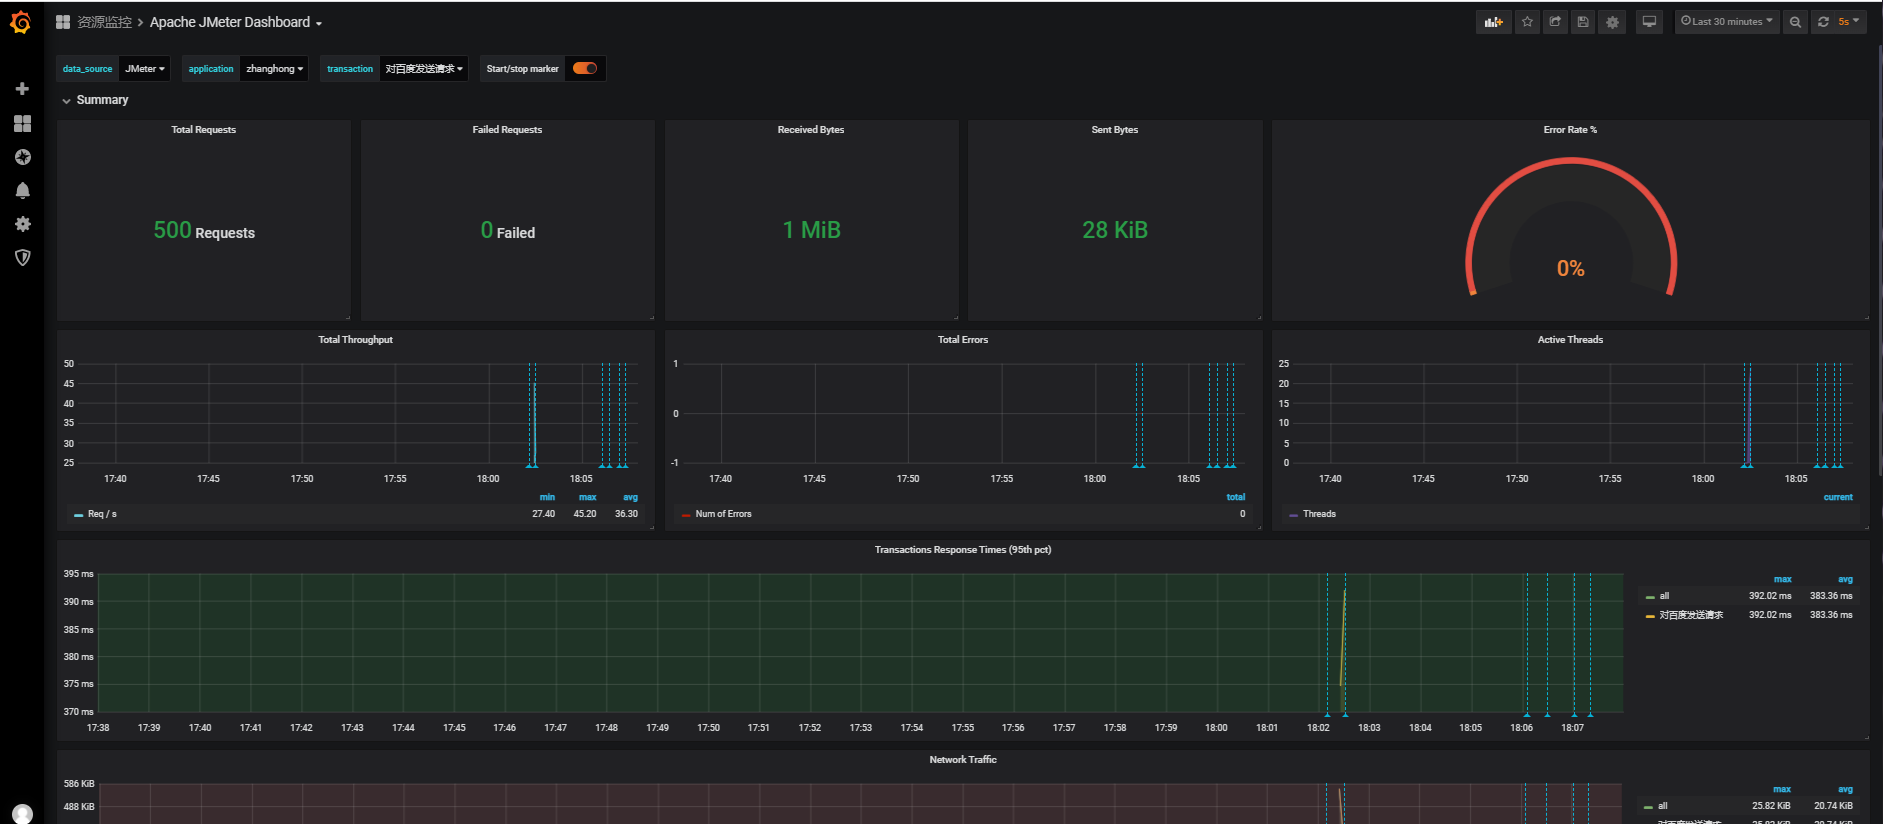Open the Total Requests panel title menu
This screenshot has width=1883, height=824.
(x=204, y=130)
